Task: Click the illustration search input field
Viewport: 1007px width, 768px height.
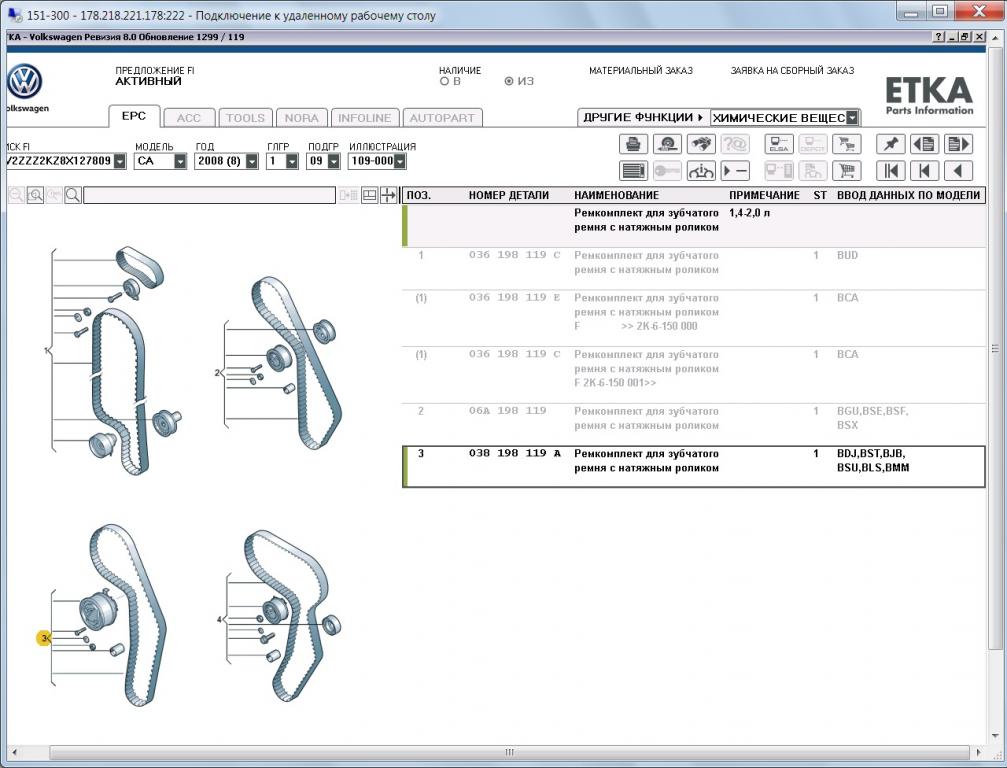Action: (x=209, y=195)
